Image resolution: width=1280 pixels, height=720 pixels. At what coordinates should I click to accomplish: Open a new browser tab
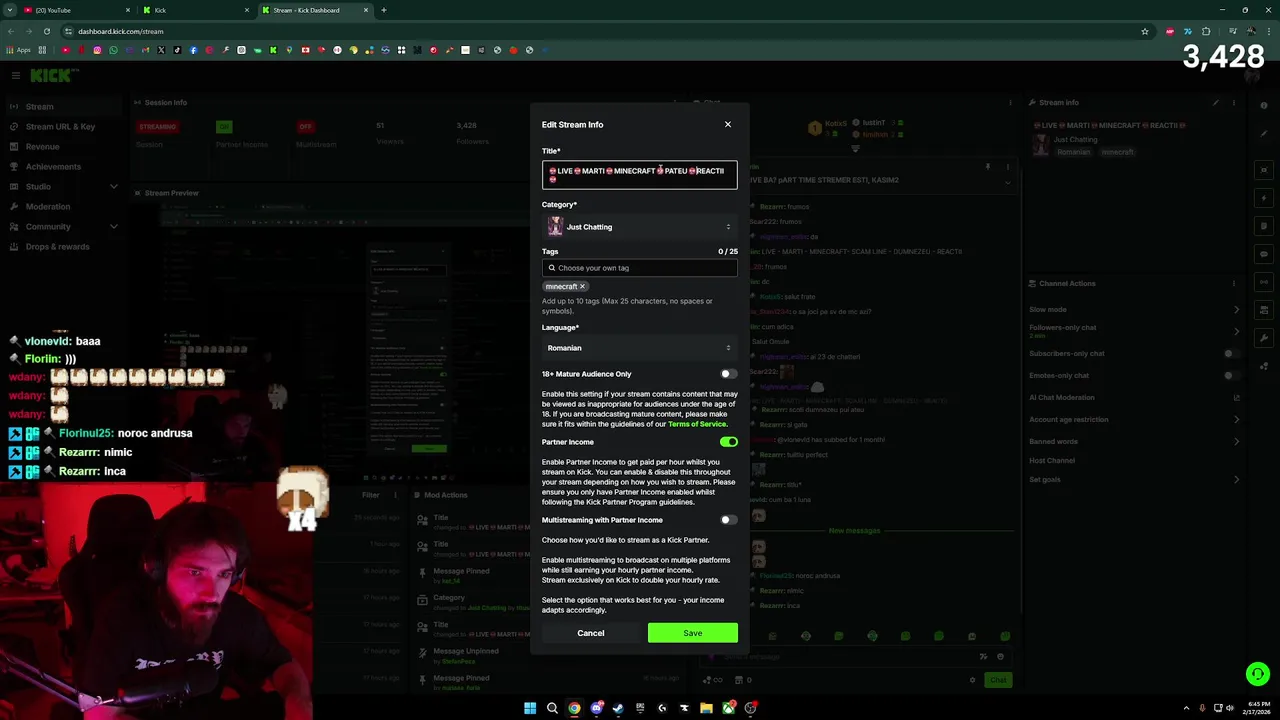pos(384,10)
